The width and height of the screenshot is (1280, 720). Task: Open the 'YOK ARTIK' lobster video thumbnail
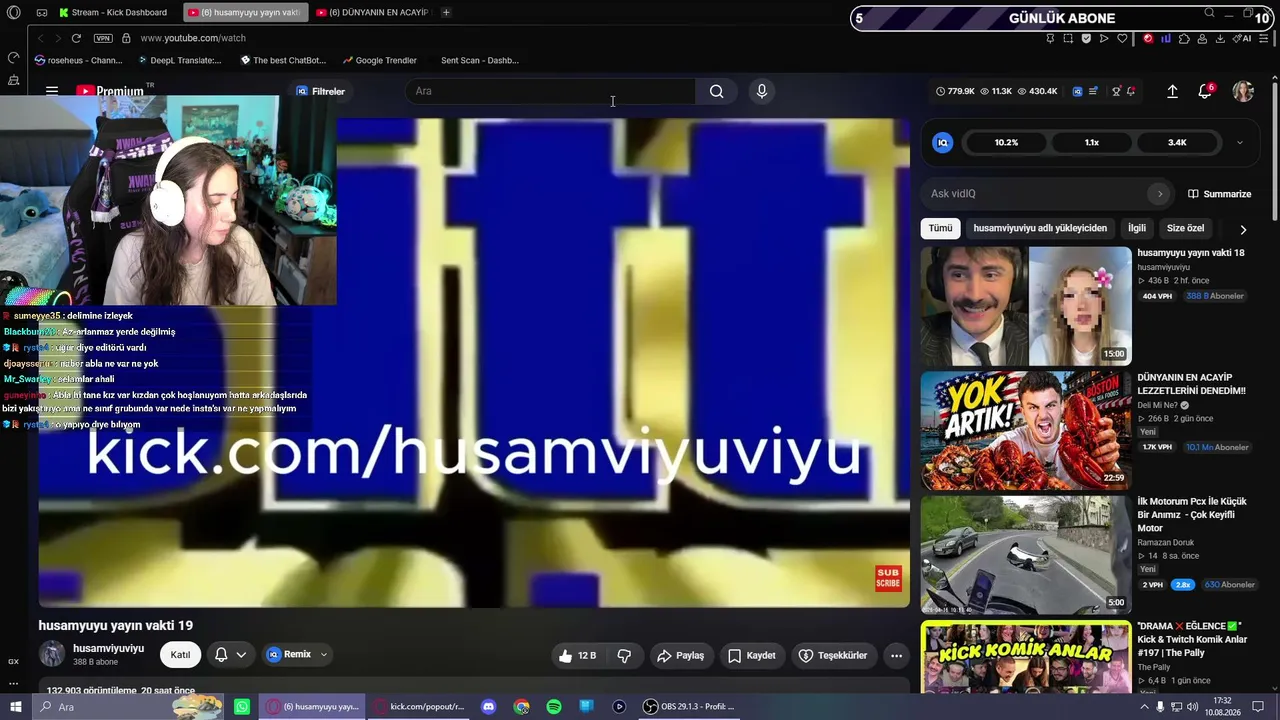[1026, 431]
